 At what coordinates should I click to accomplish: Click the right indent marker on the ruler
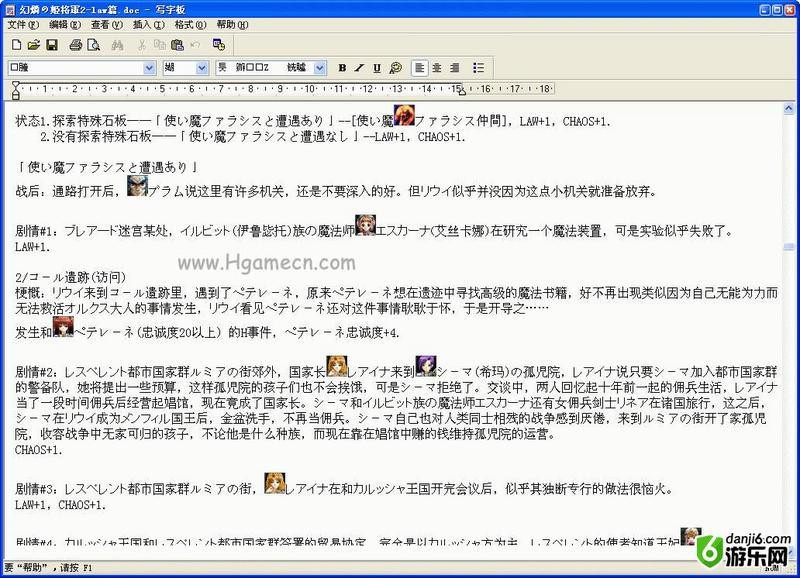(x=459, y=93)
